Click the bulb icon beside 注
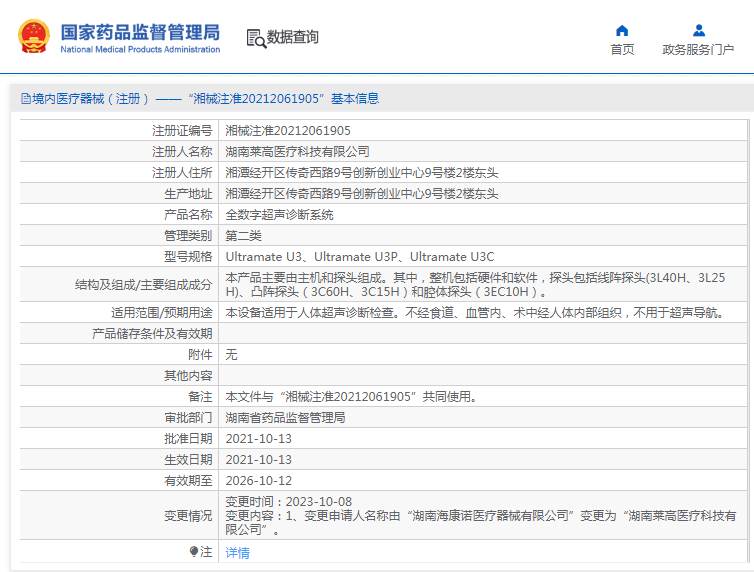Screen dimensions: 754x572 (x=194, y=551)
